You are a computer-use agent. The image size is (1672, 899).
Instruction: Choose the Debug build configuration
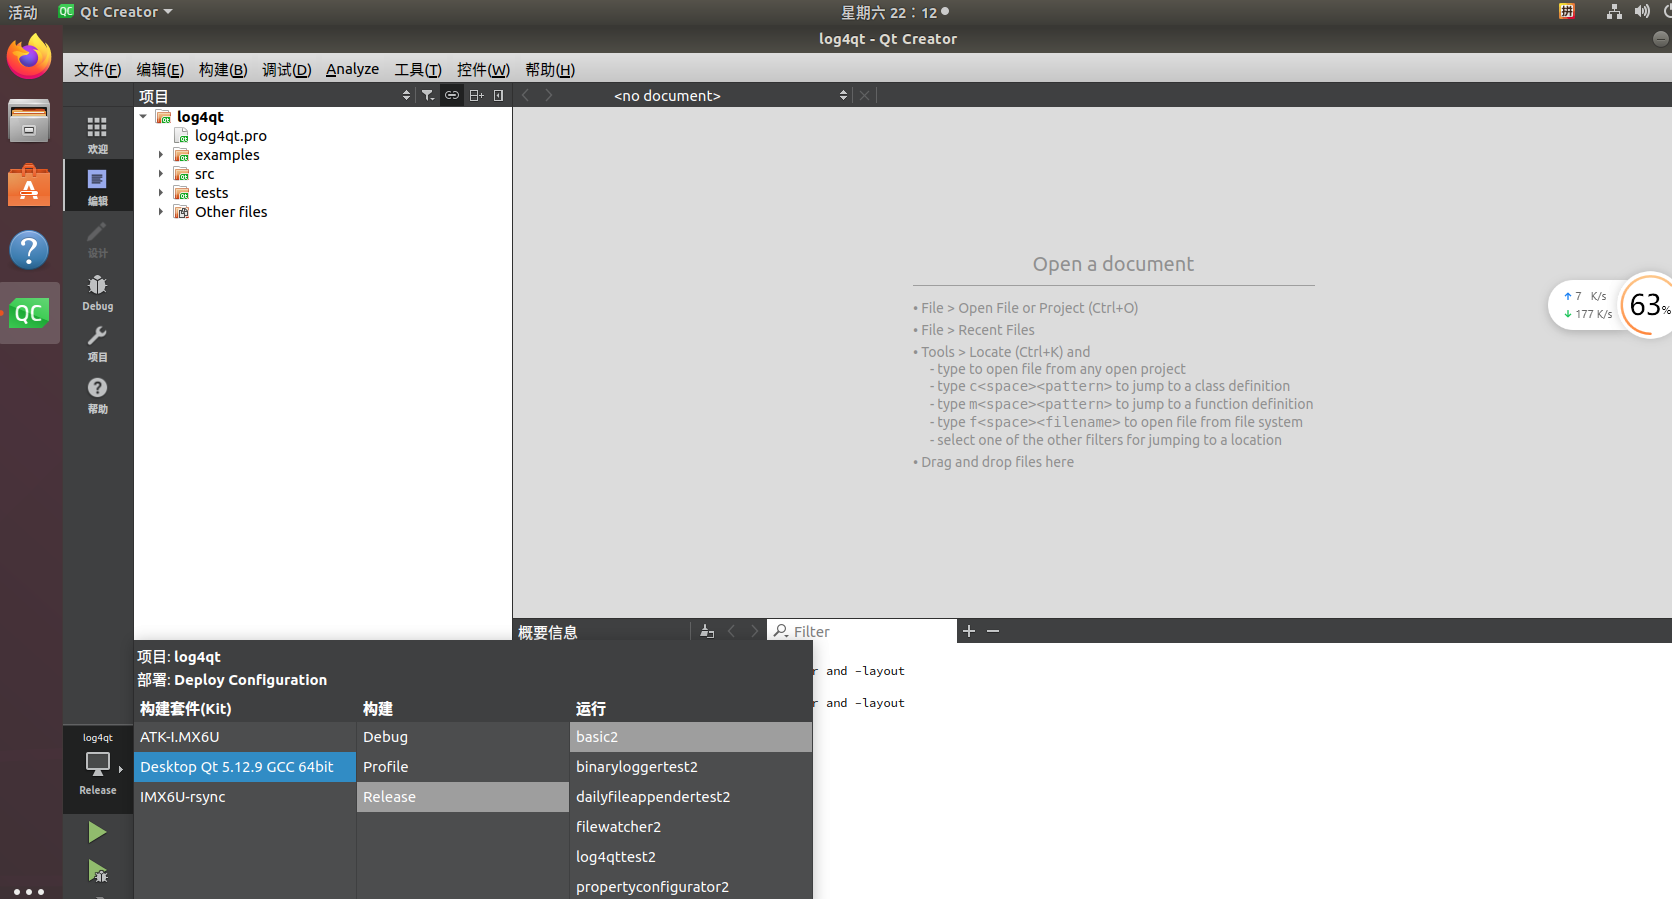(x=463, y=737)
